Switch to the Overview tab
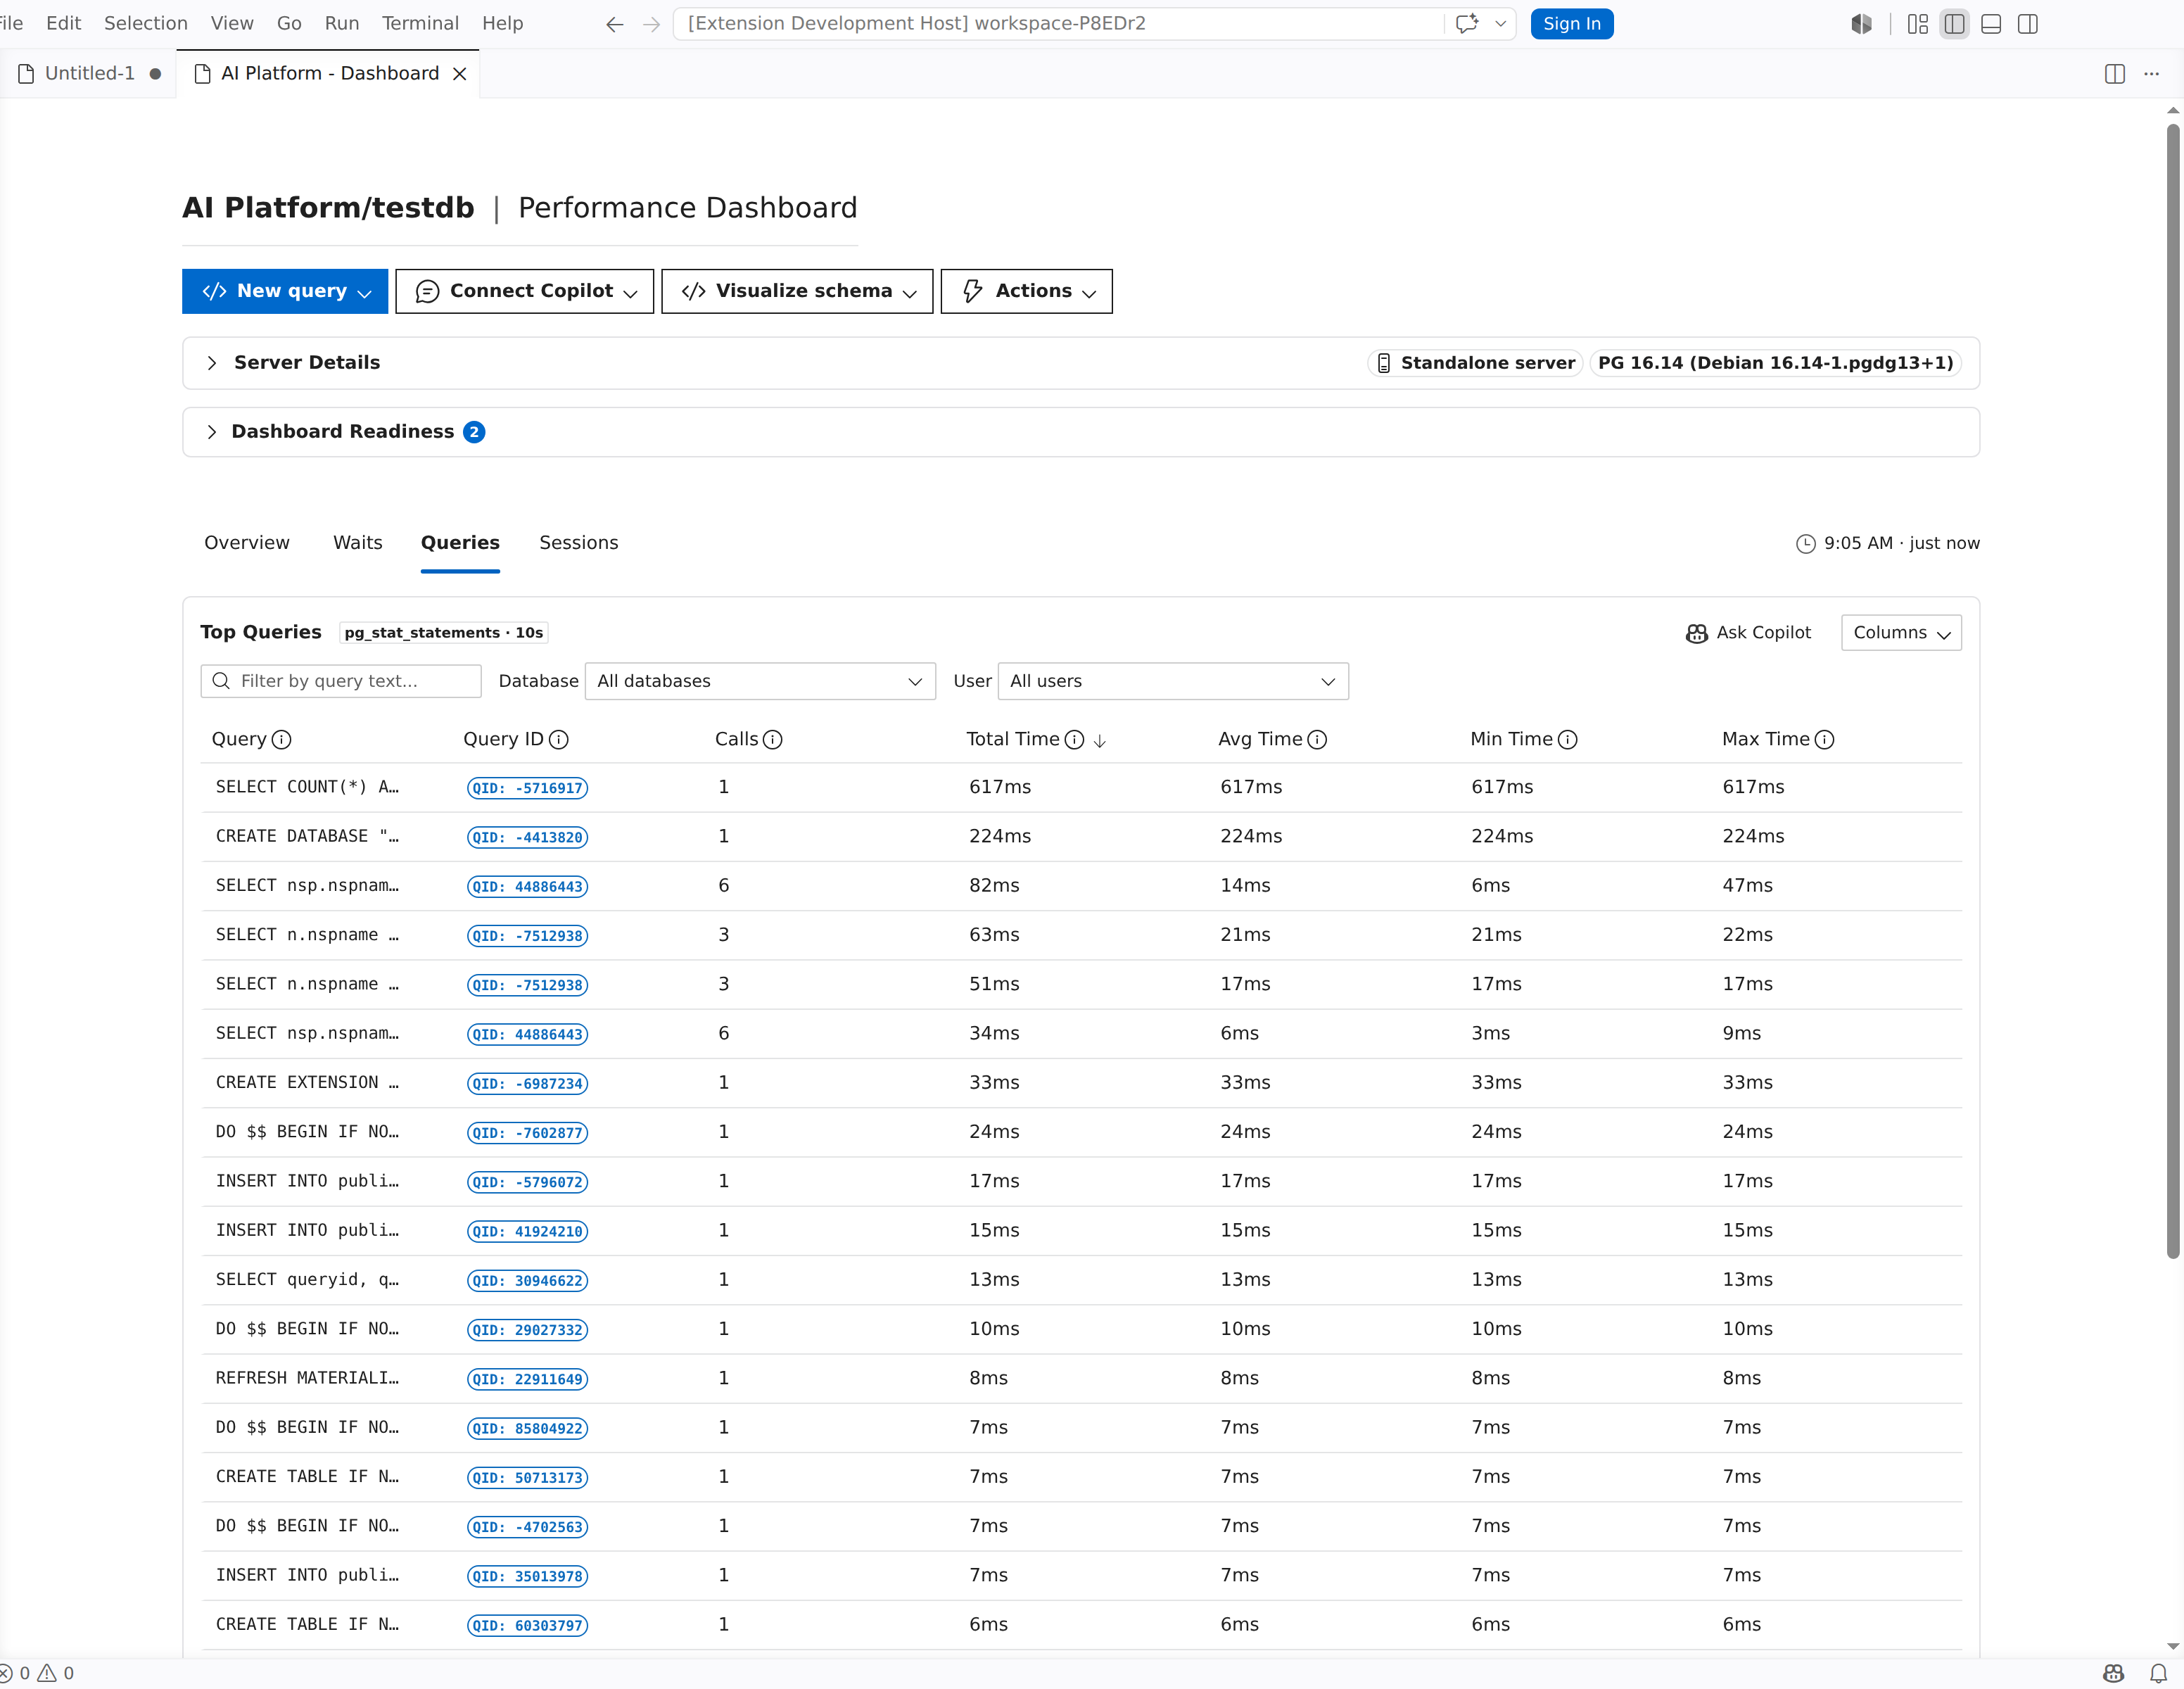The width and height of the screenshot is (2184, 1689). pyautogui.click(x=247, y=543)
